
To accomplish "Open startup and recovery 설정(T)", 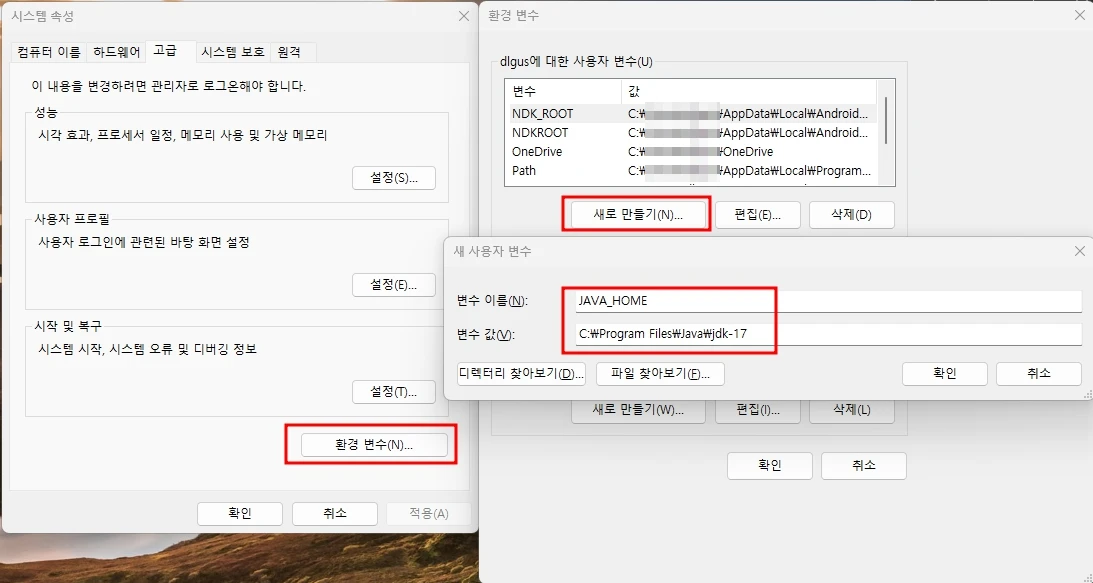I will [394, 392].
